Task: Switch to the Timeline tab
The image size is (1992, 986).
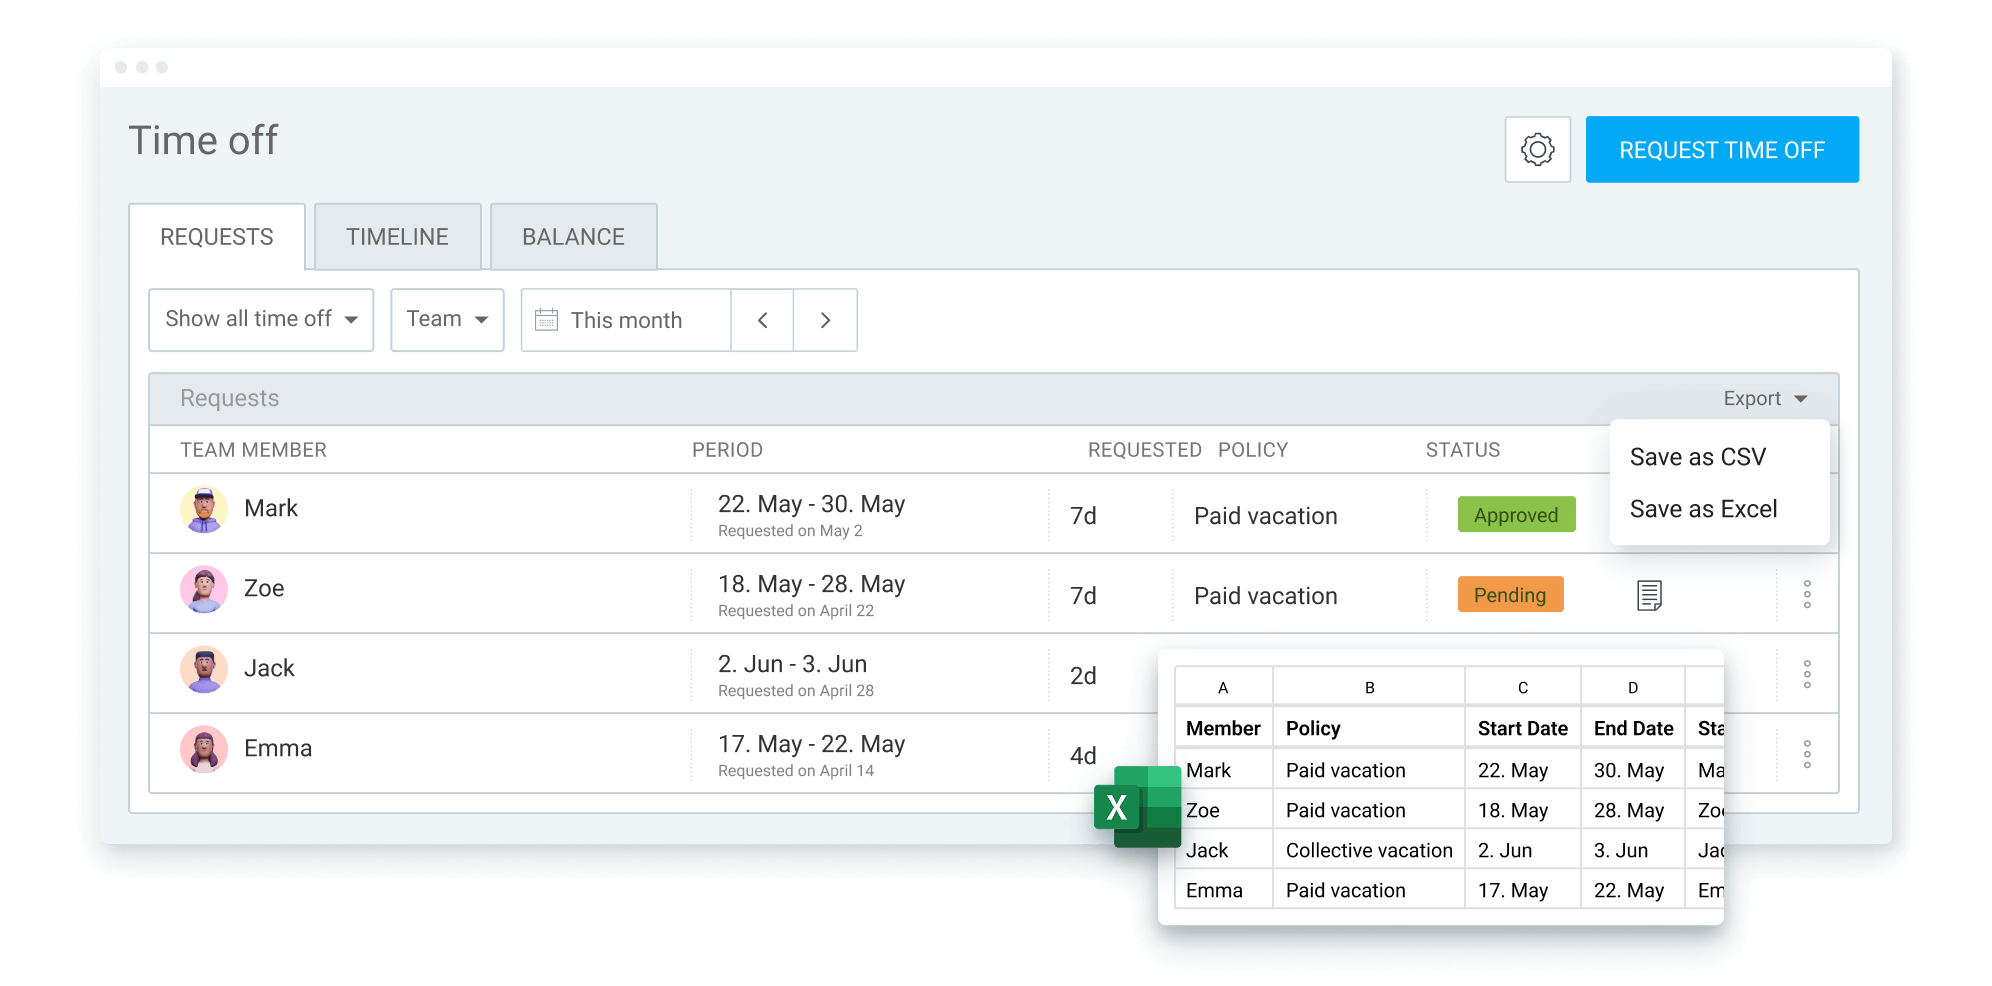Action: (397, 237)
